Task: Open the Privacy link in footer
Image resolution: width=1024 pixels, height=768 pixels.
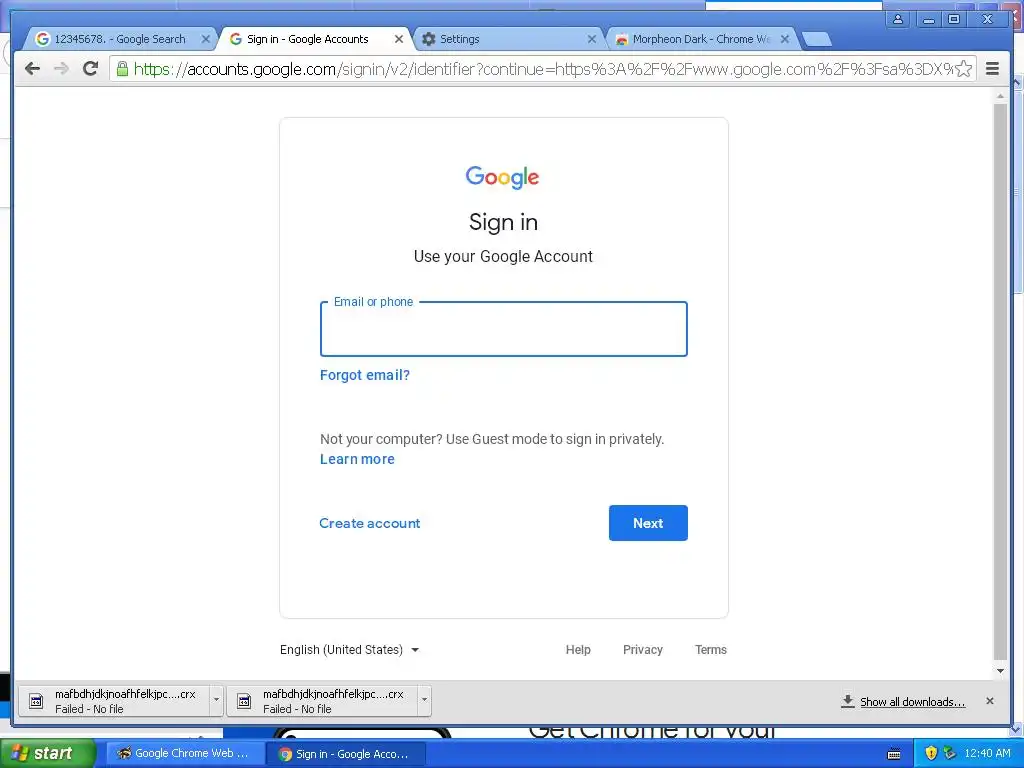Action: click(643, 650)
